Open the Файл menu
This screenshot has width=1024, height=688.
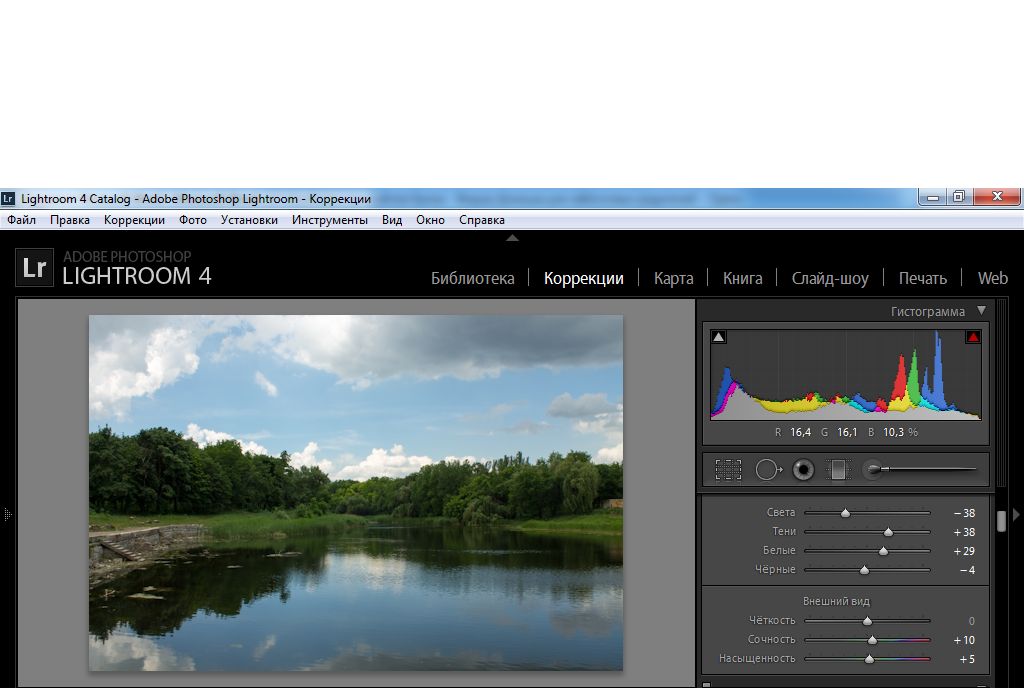[21, 220]
